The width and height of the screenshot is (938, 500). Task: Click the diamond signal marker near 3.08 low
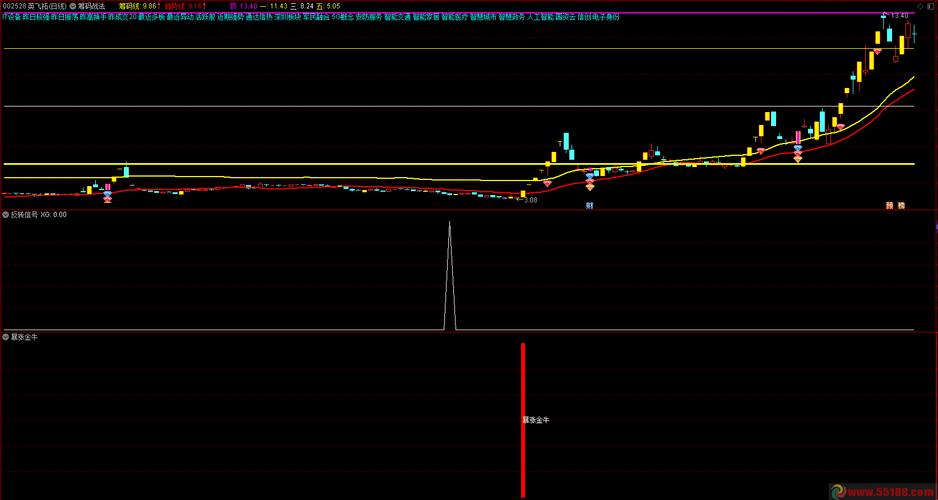[x=547, y=183]
